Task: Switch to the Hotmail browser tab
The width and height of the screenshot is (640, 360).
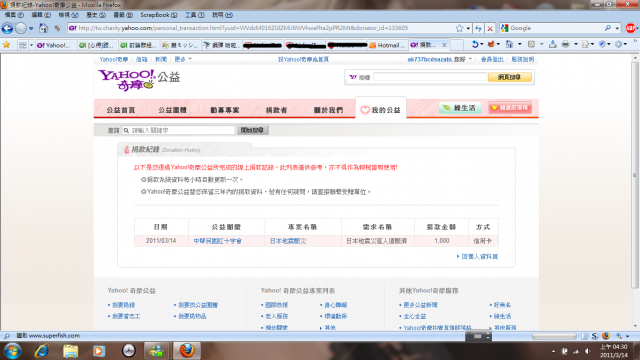Action: [387, 45]
